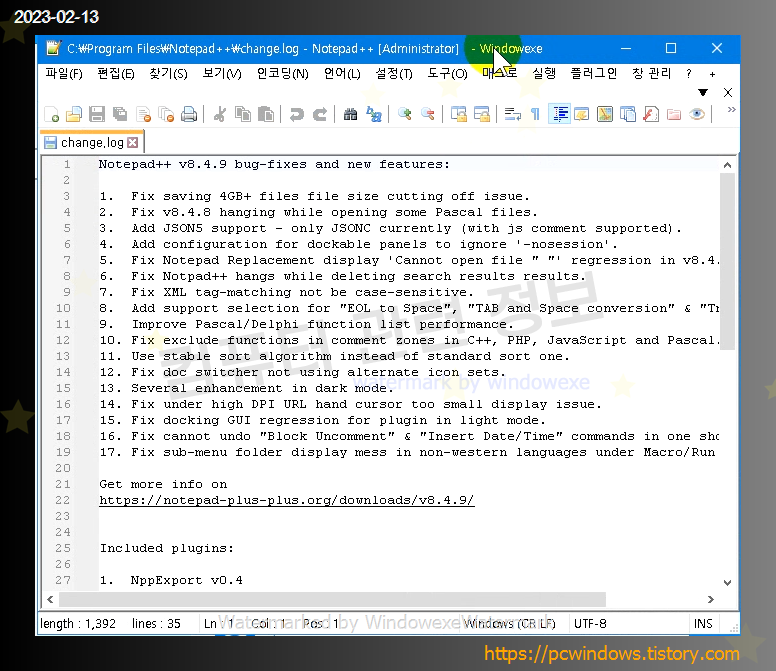Viewport: 776px width, 671px height.
Task: Toggle the Indent Guide icon
Action: point(559,114)
